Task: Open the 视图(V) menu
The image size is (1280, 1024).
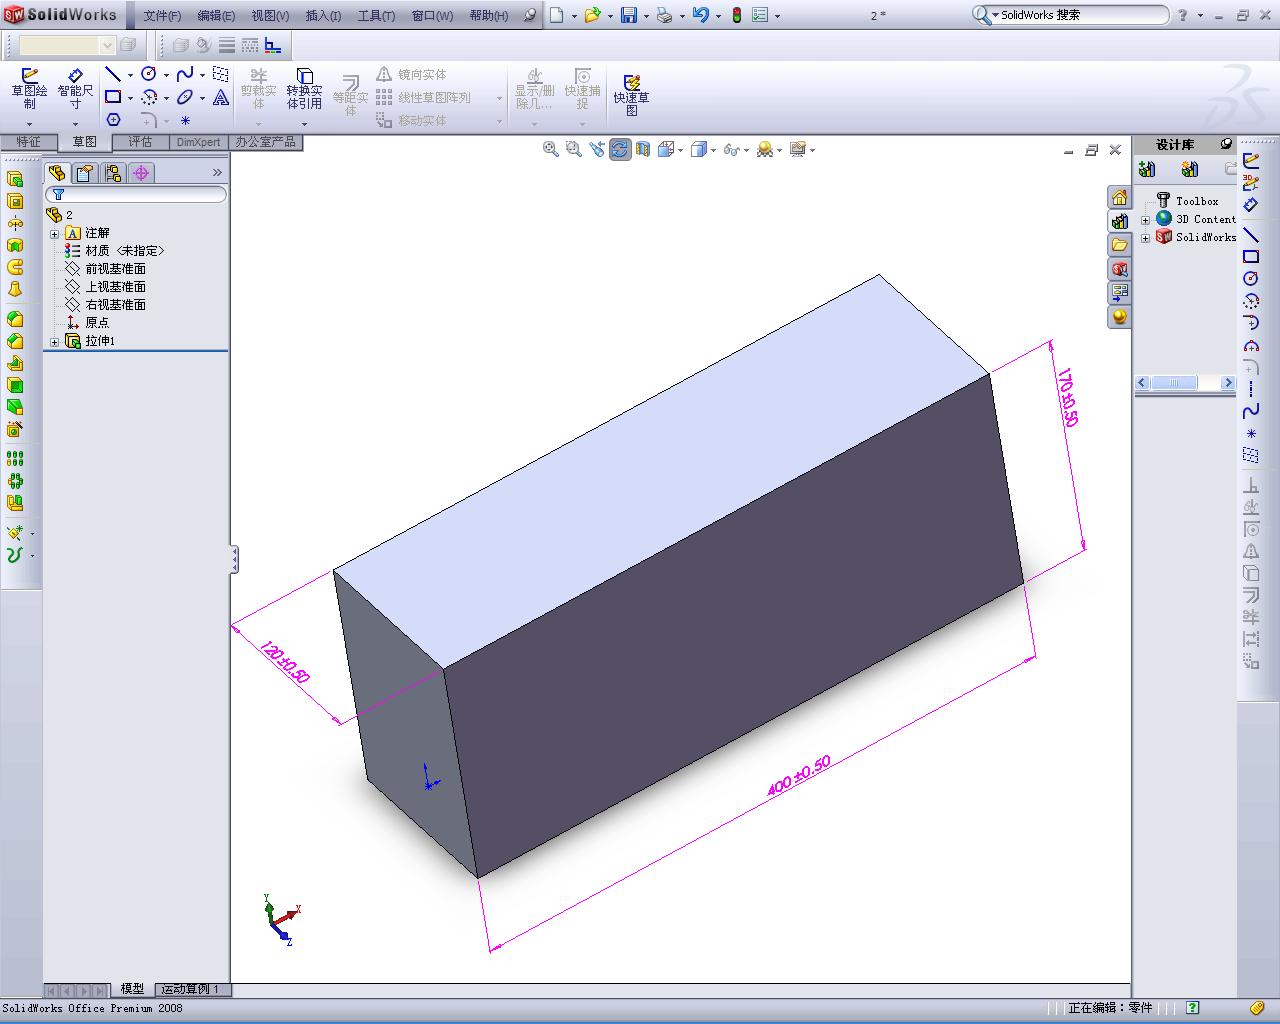Action: pyautogui.click(x=270, y=15)
